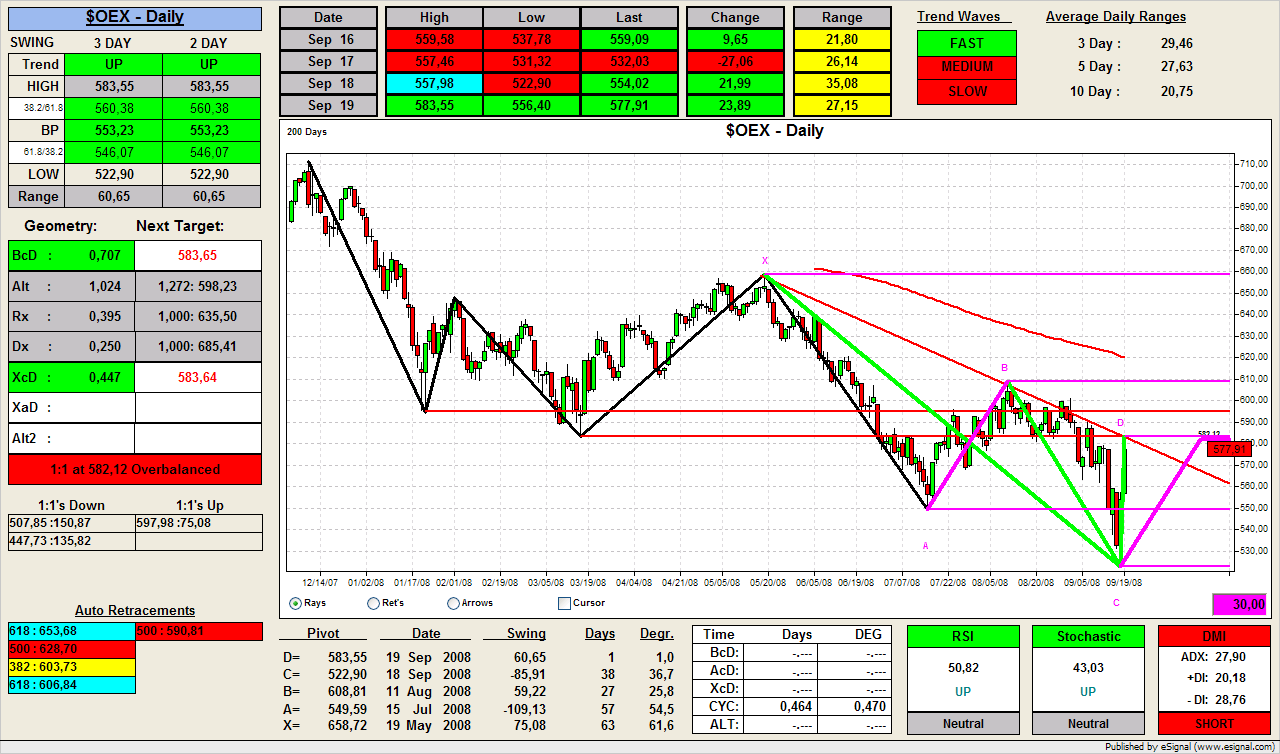The image size is (1280, 754).
Task: Click the green RSI panel header
Action: (x=963, y=636)
